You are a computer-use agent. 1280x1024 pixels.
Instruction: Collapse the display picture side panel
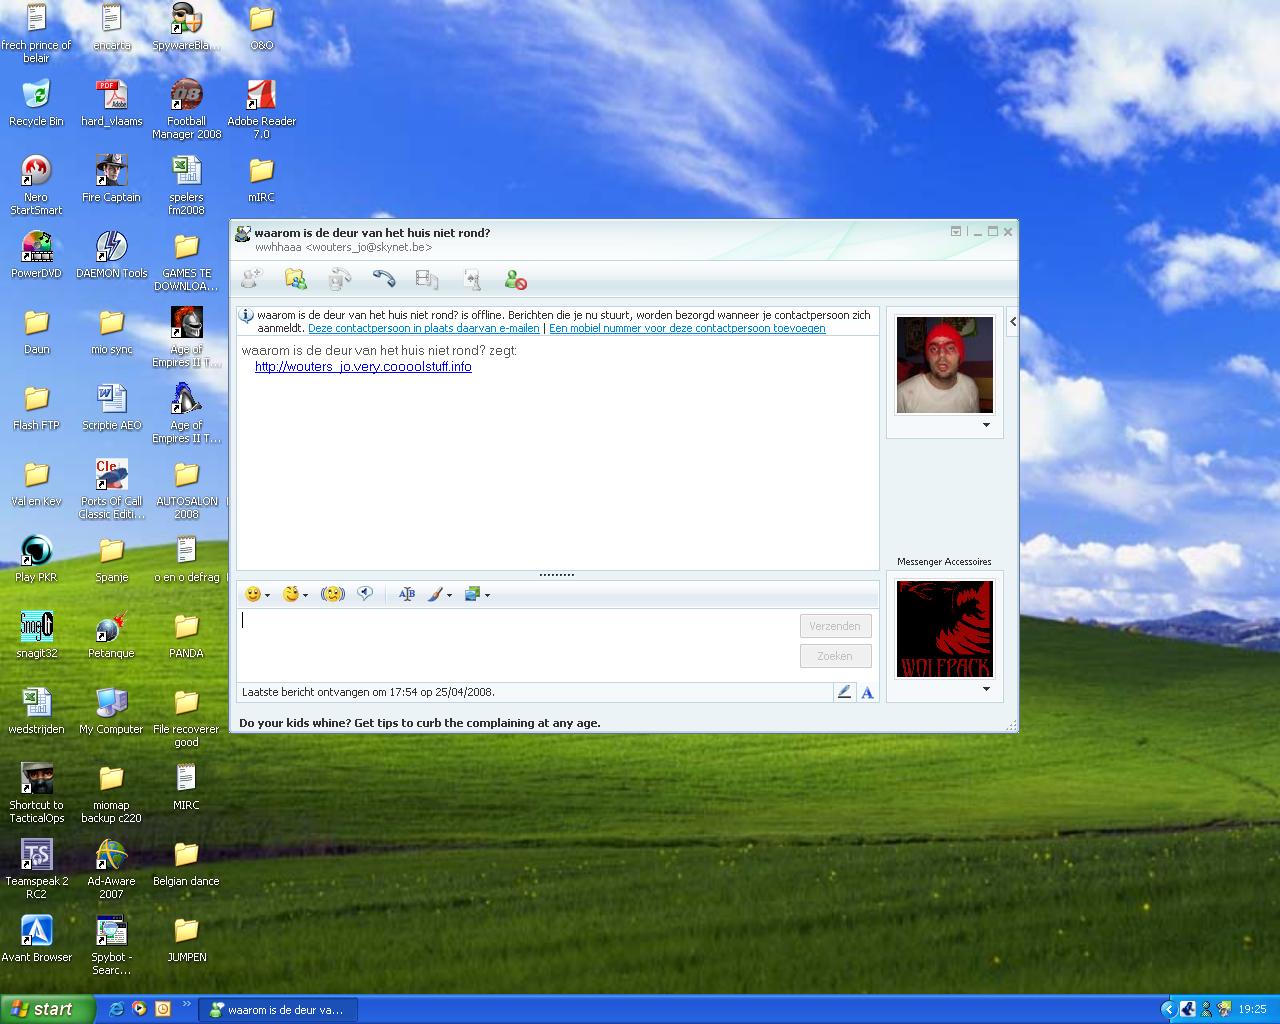point(1012,321)
